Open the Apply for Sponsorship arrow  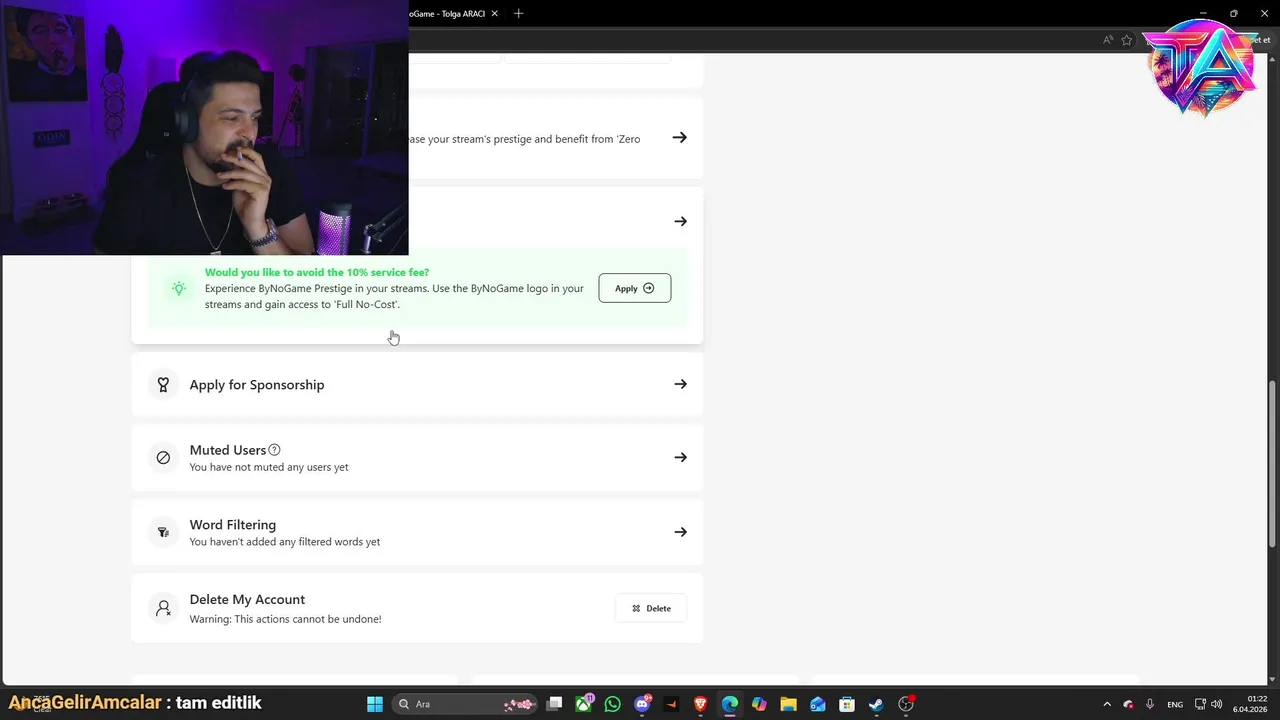click(680, 384)
